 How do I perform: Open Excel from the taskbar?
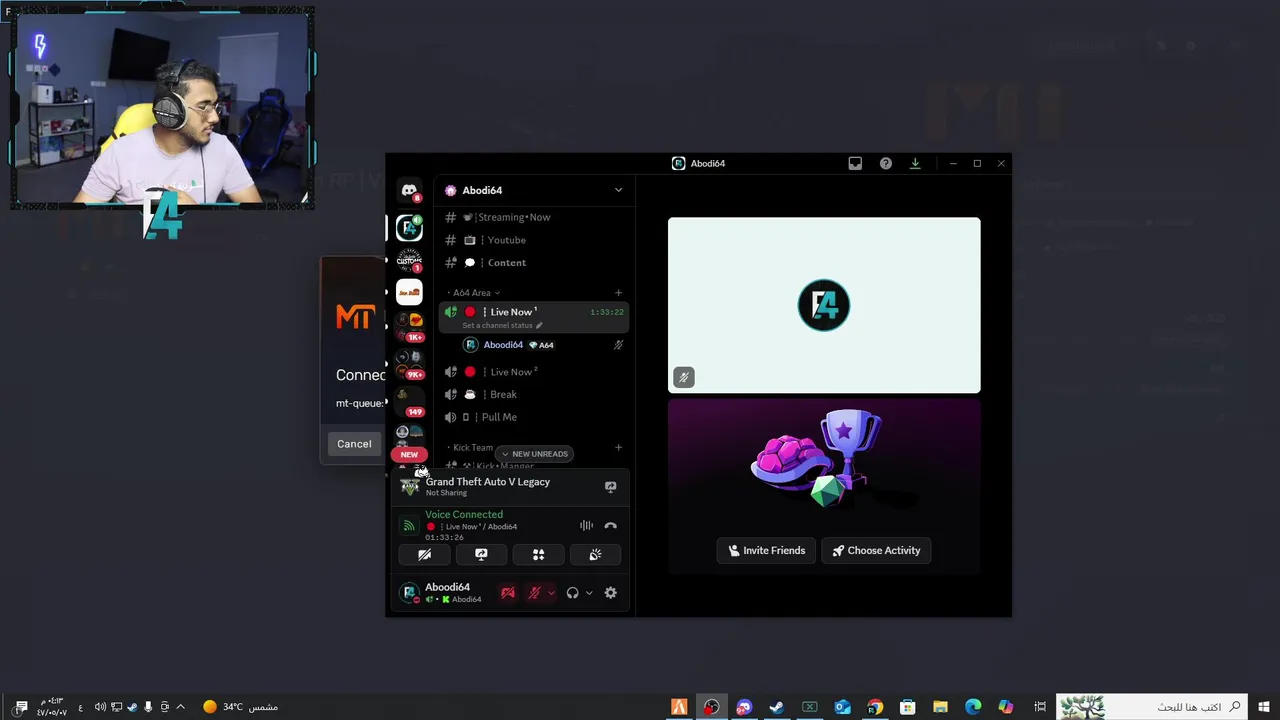click(x=809, y=707)
